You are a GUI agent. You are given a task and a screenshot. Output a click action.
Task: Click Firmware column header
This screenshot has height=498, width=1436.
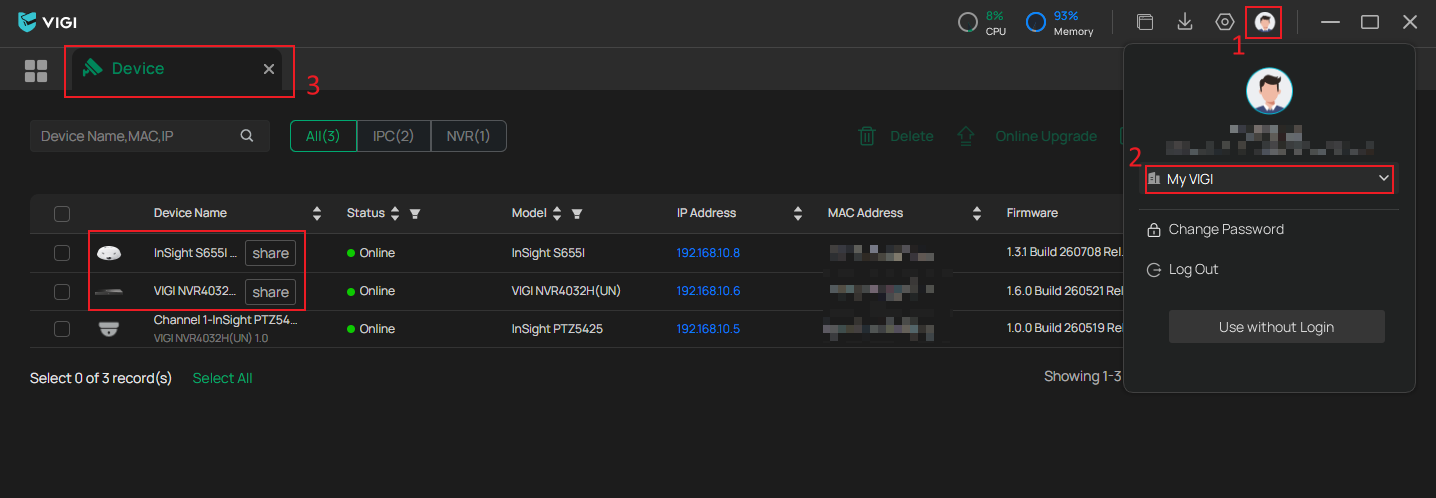coord(1032,213)
